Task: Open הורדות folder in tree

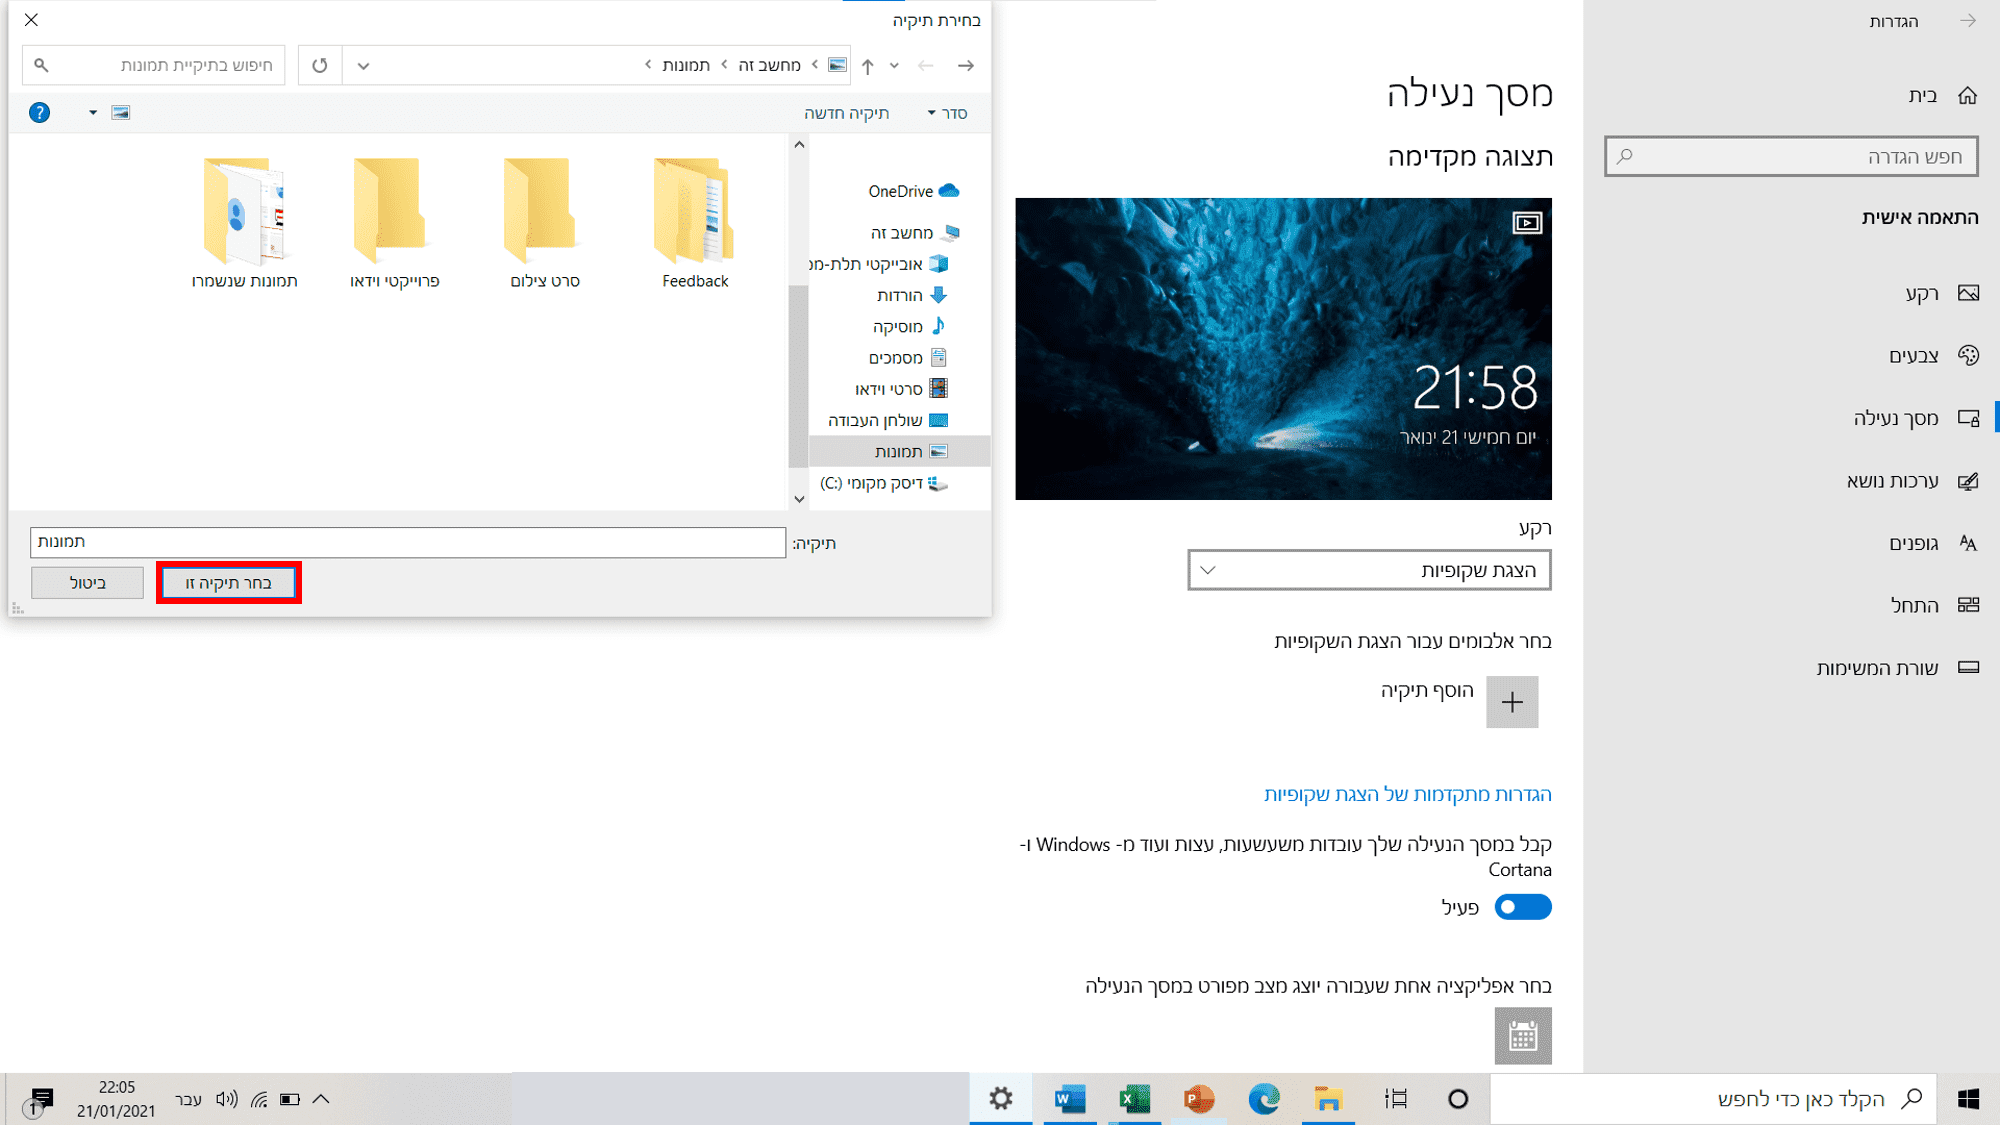Action: pyautogui.click(x=911, y=295)
